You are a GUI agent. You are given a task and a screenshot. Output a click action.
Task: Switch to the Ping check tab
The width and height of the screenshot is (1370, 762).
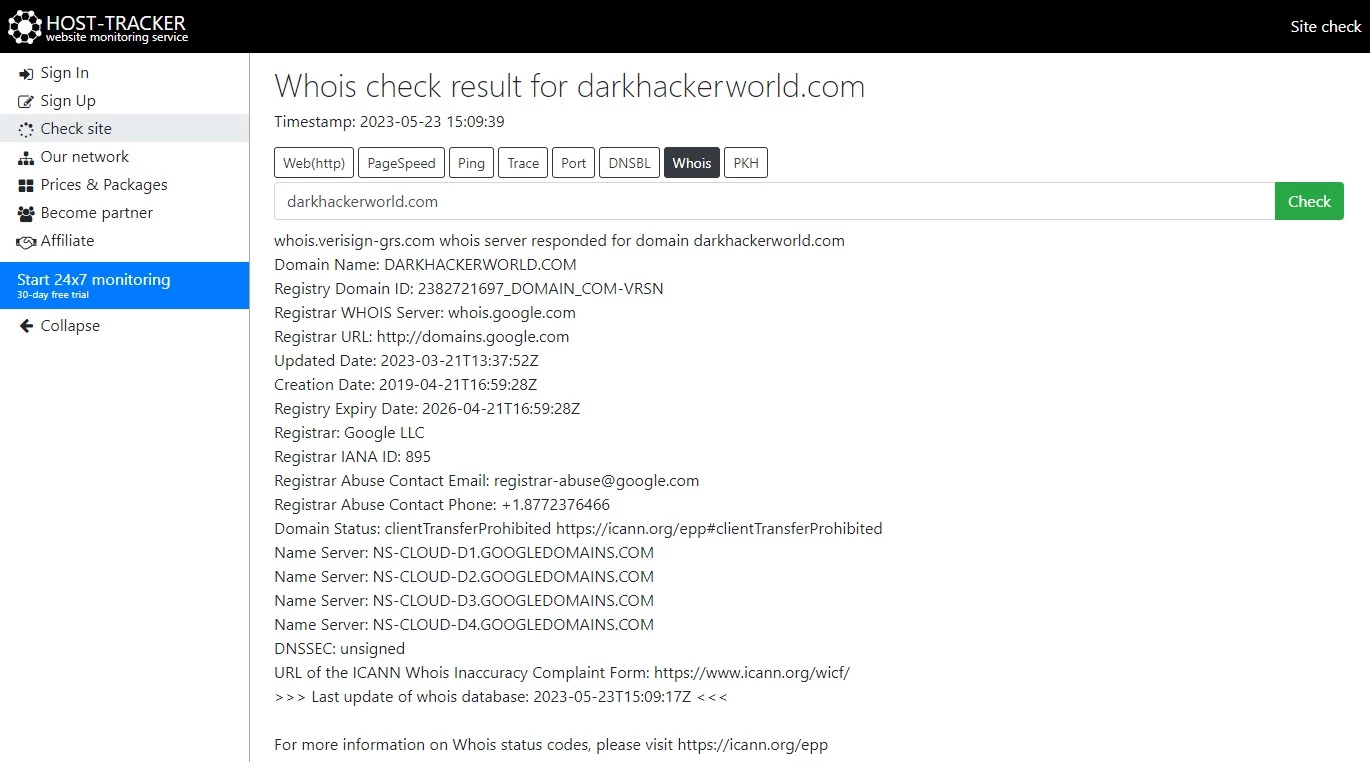coord(471,163)
